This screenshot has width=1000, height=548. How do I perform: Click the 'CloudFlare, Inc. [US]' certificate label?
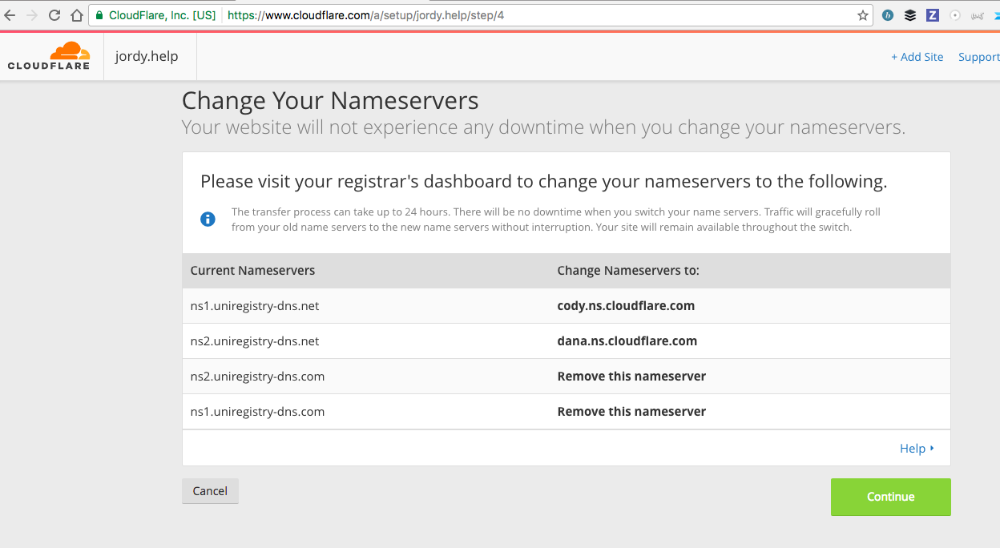[x=162, y=15]
